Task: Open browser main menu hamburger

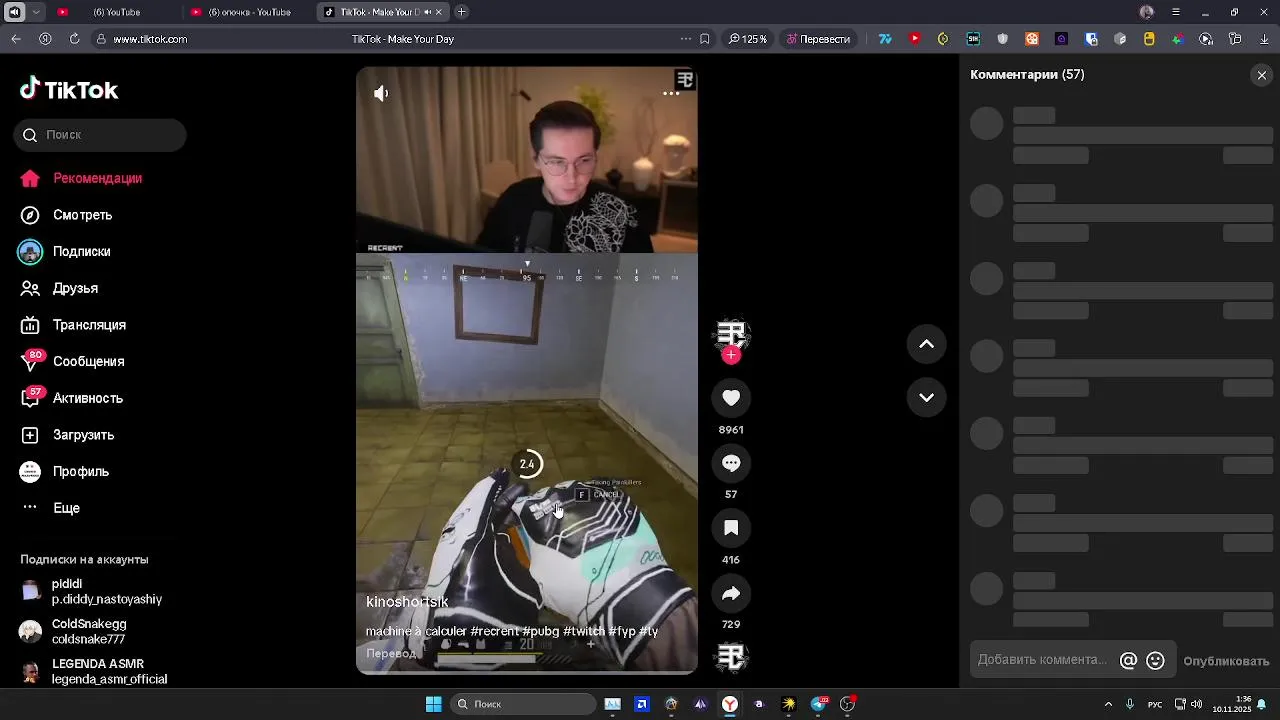Action: coord(1175,12)
